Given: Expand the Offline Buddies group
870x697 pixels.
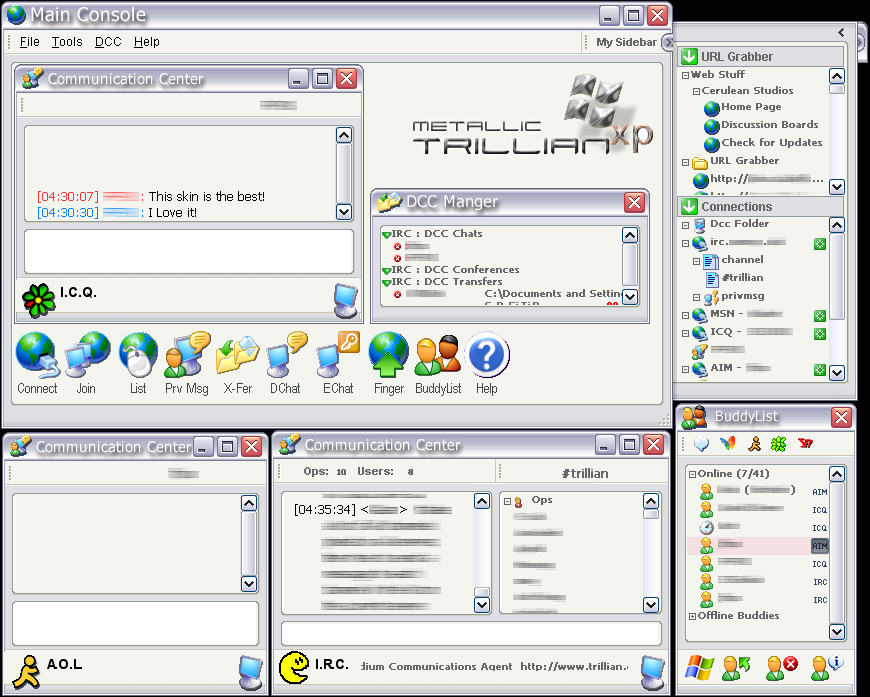Looking at the screenshot, I should [692, 616].
